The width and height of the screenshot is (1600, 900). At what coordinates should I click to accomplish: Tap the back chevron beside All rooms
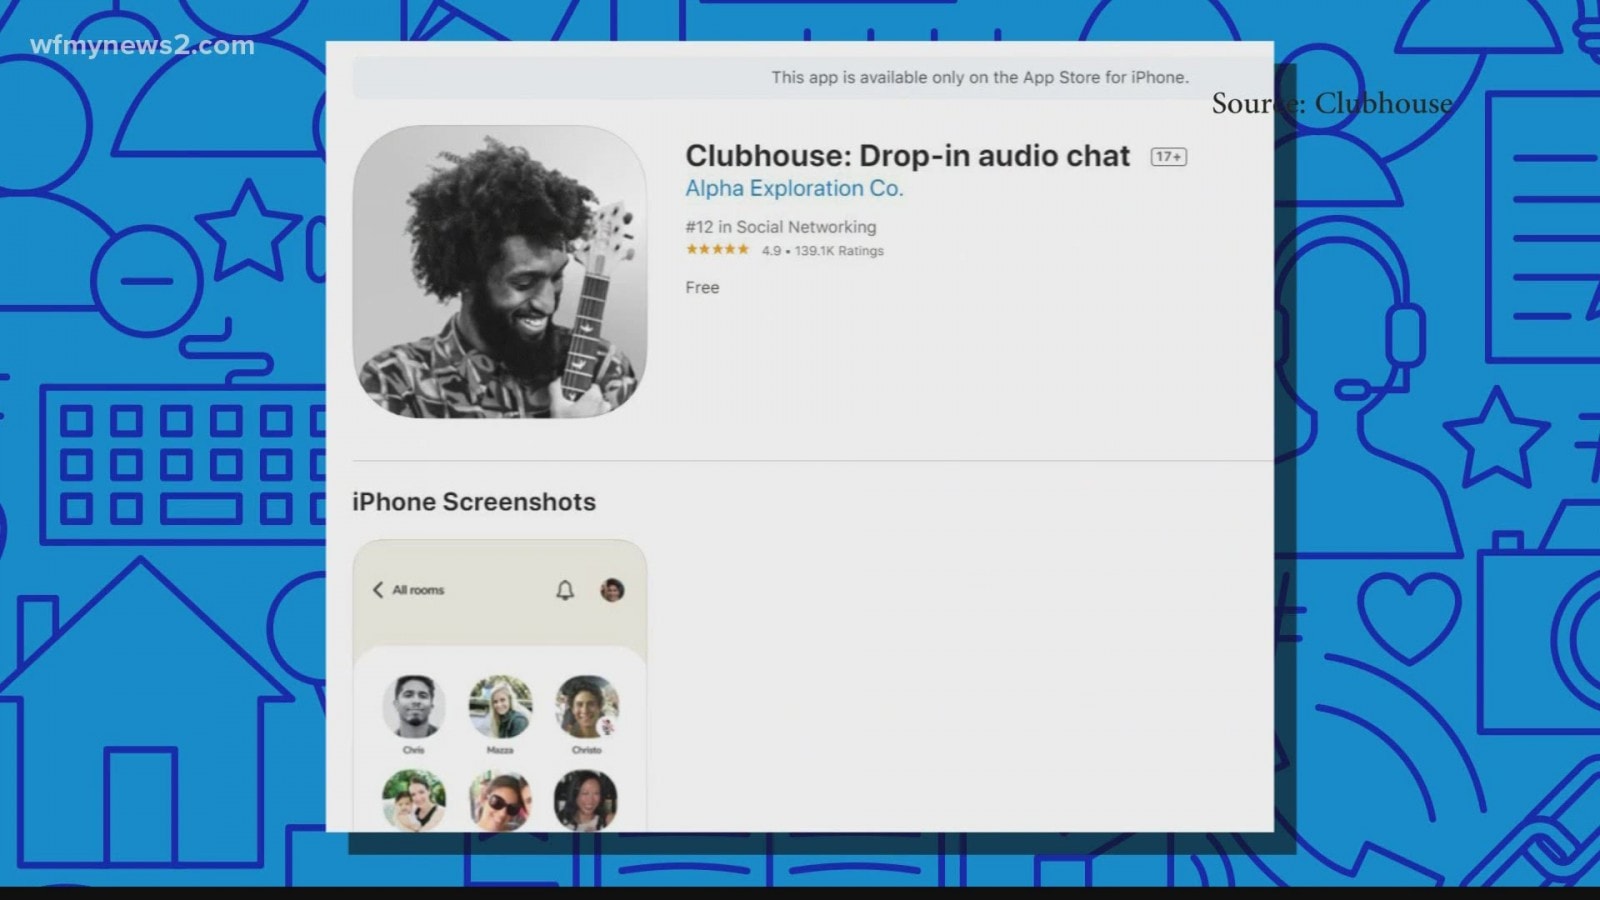tap(378, 590)
